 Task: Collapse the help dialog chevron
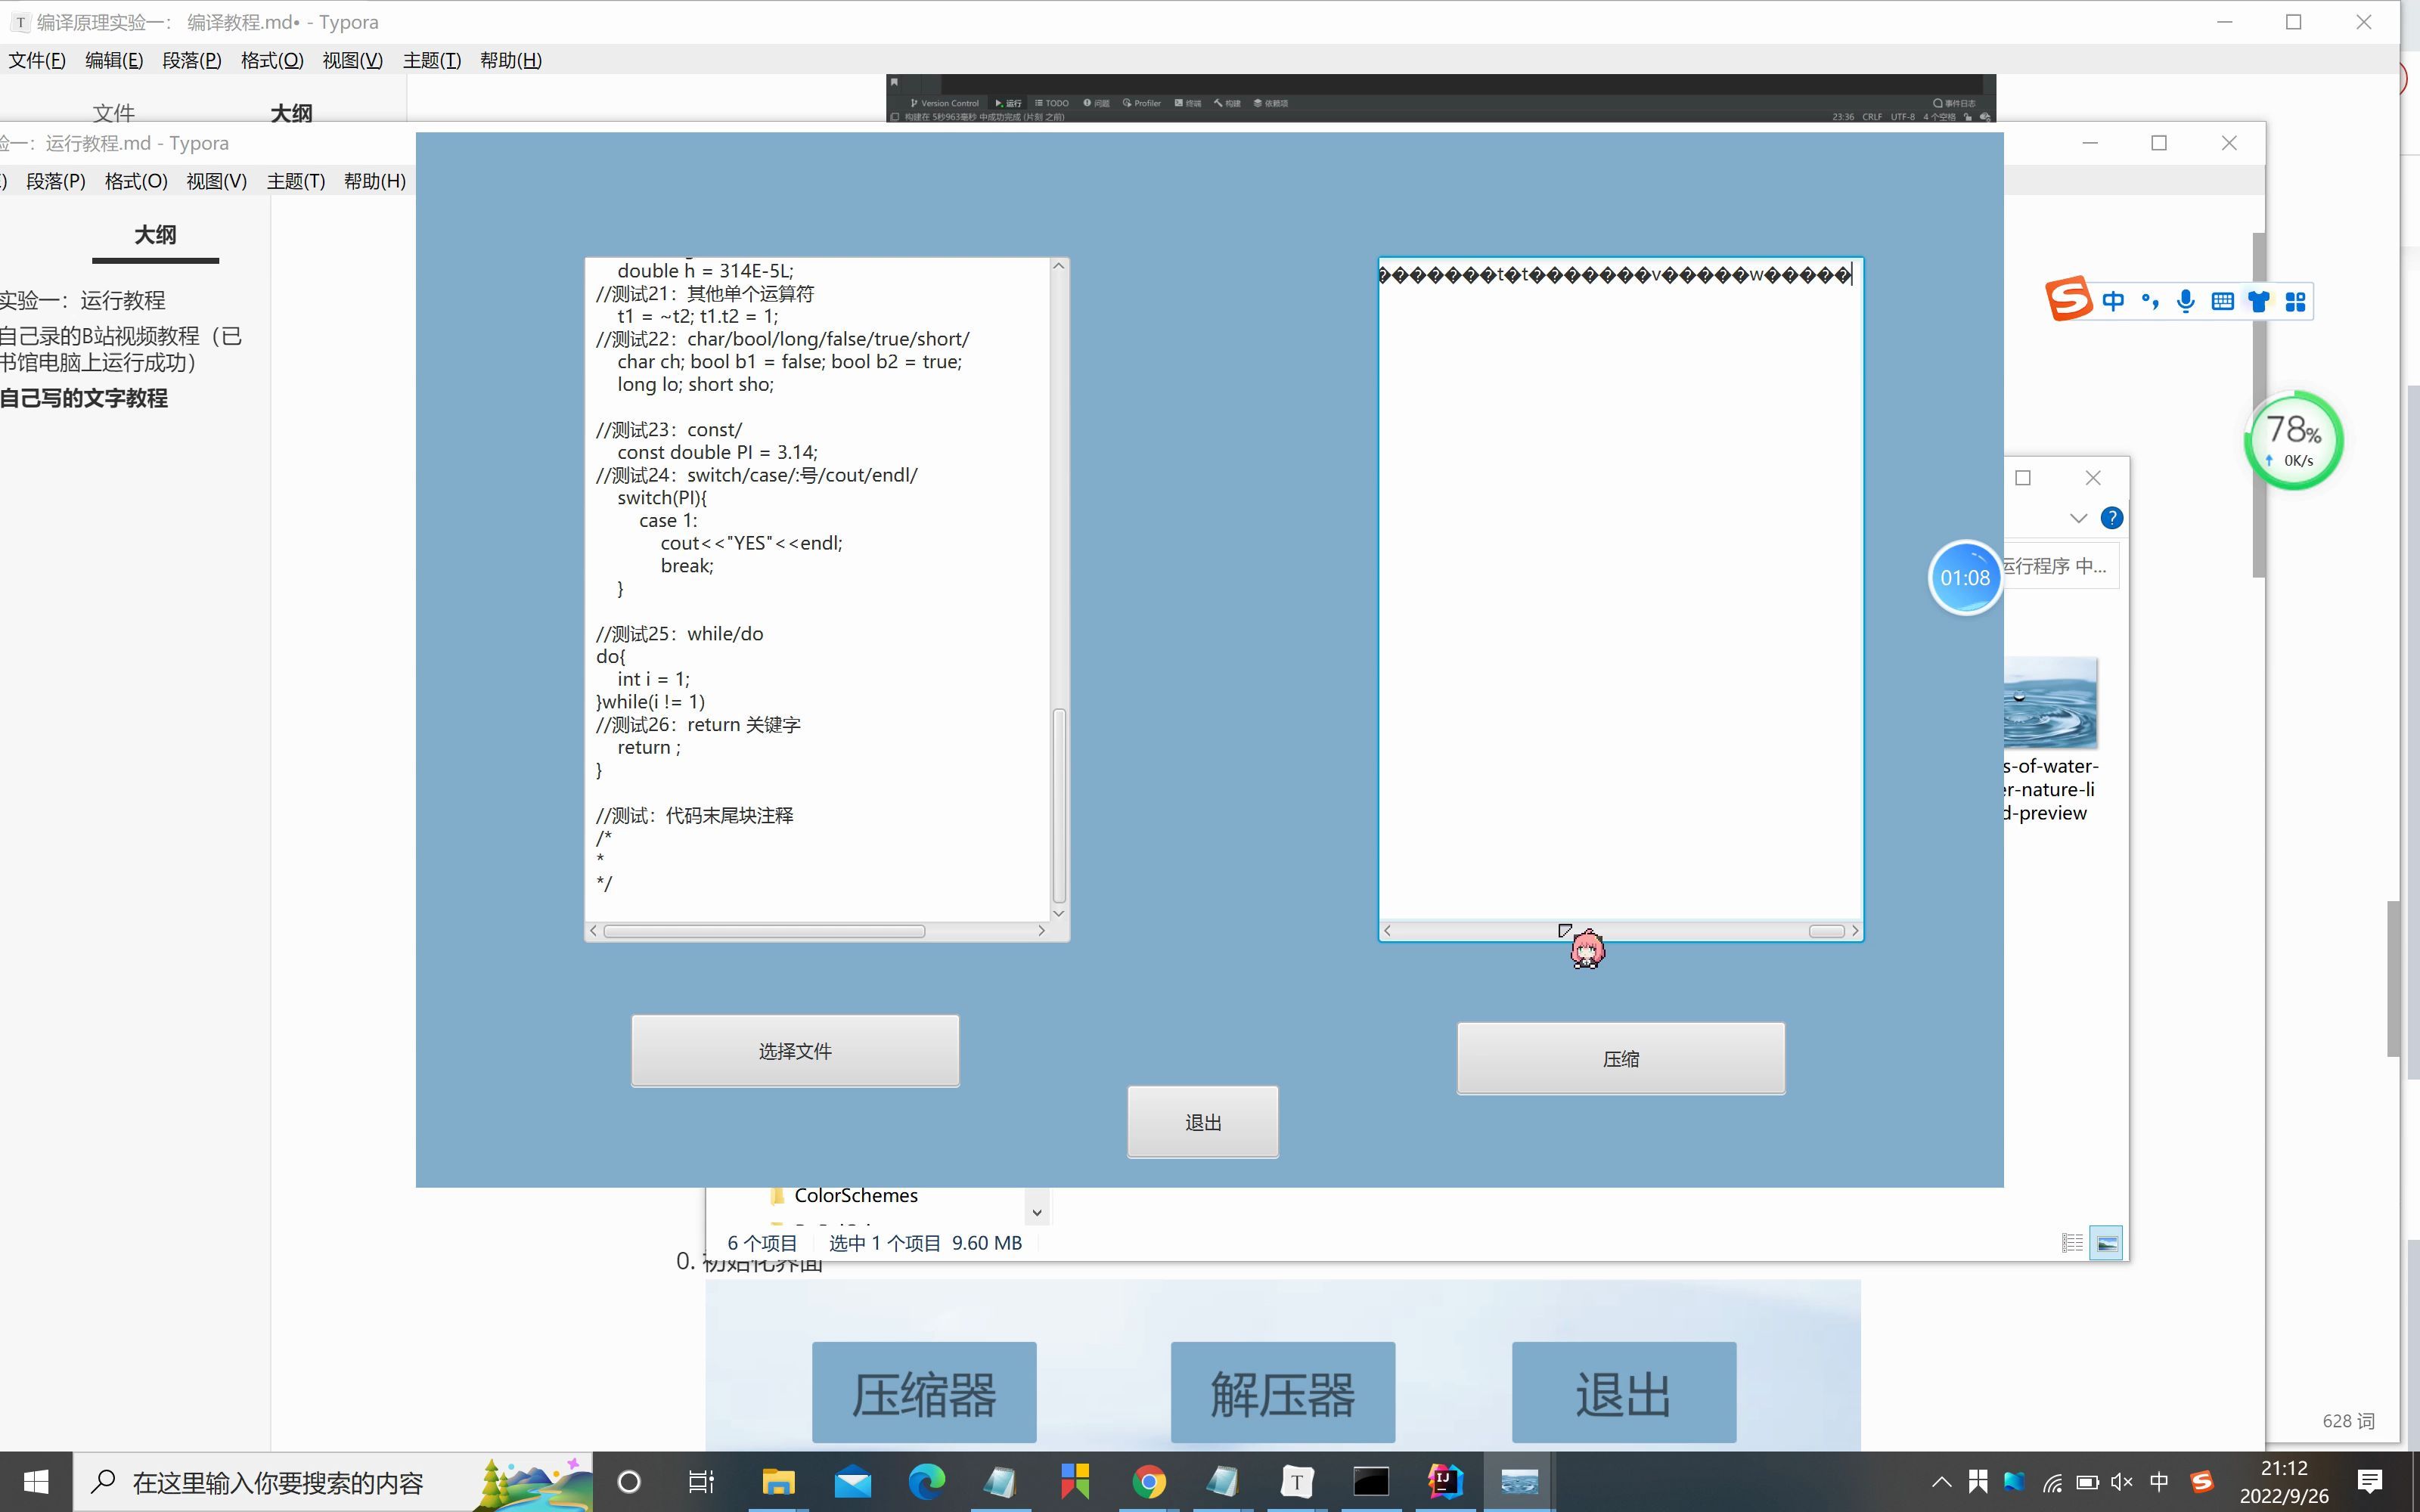tap(2078, 518)
